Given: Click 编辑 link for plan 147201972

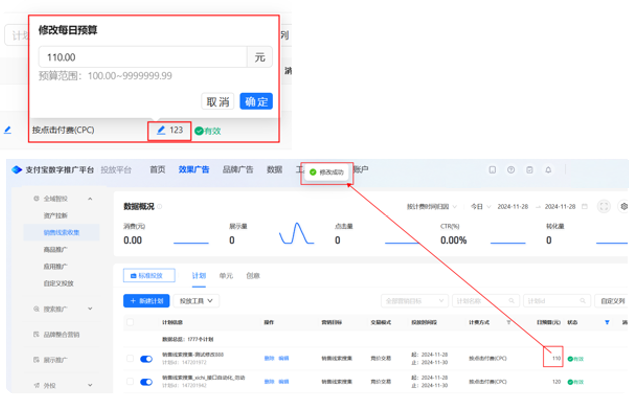Looking at the screenshot, I should pos(284,358).
